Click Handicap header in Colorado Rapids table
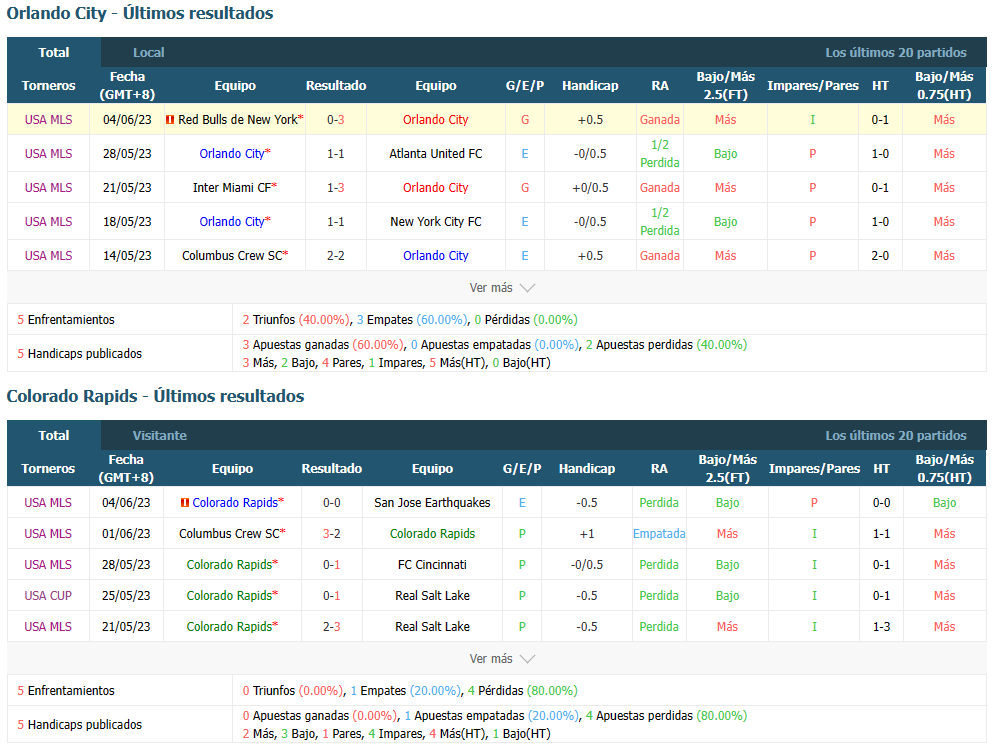Image resolution: width=994 pixels, height=747 pixels. 586,469
